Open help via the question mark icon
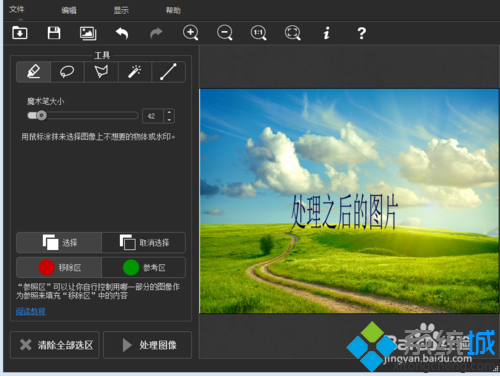Image resolution: width=500 pixels, height=376 pixels. tap(361, 33)
